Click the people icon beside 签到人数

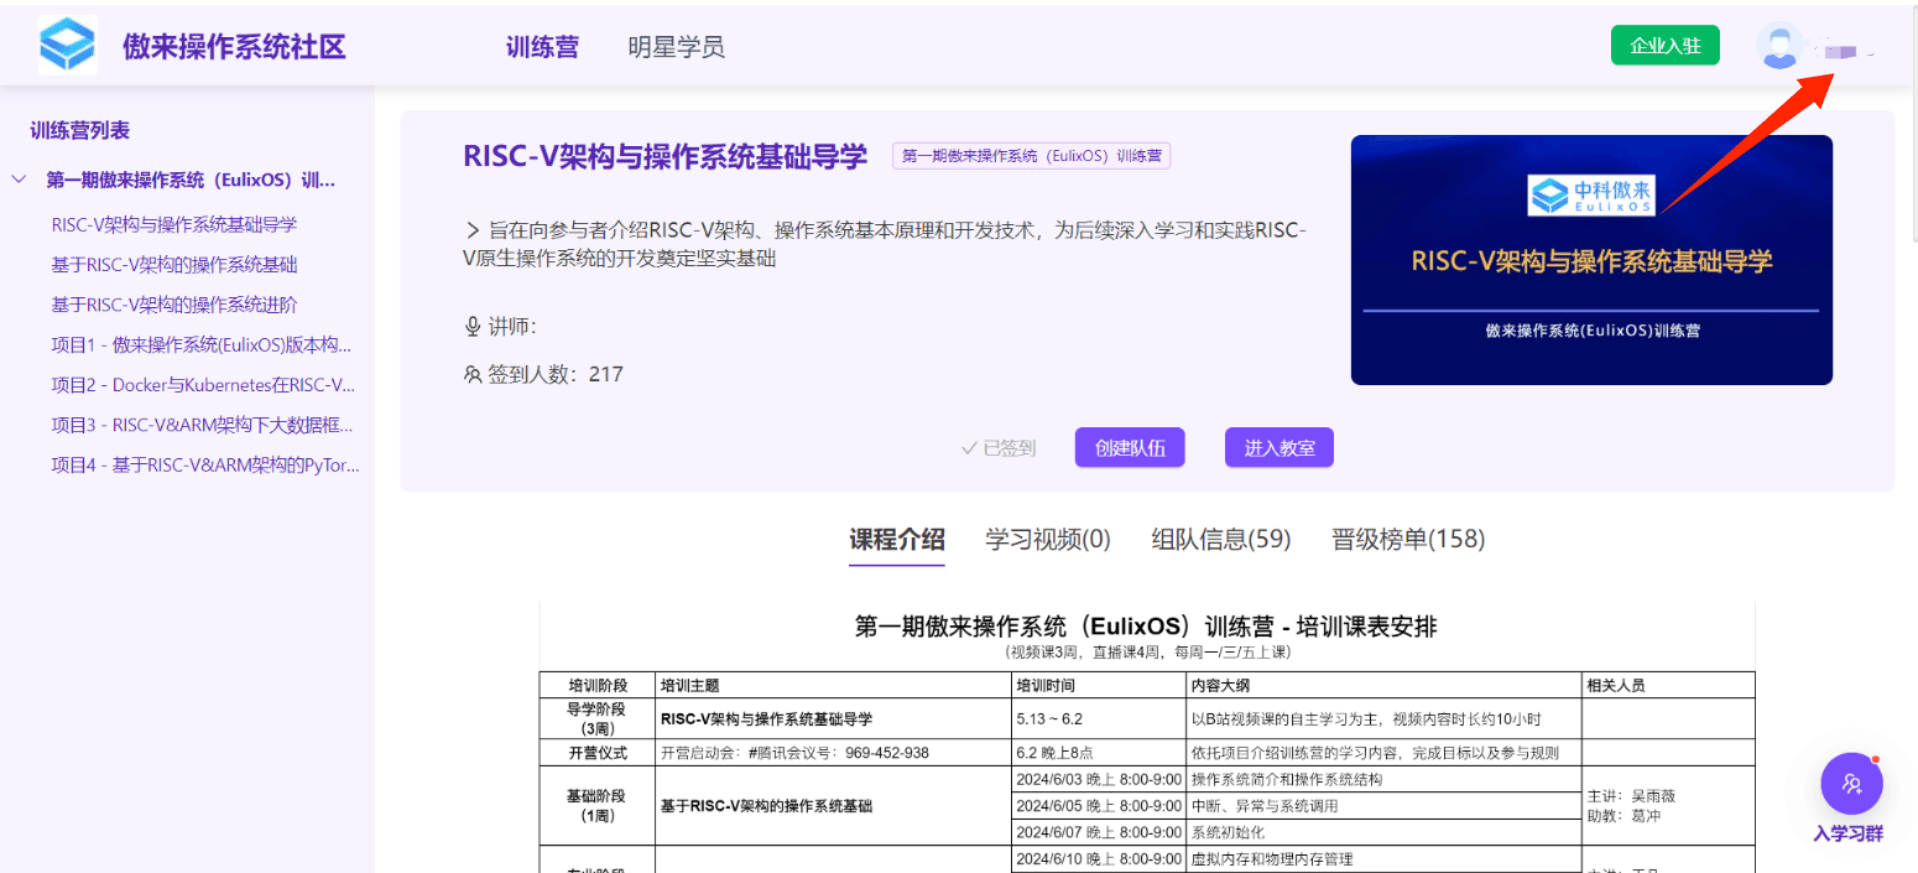(473, 374)
